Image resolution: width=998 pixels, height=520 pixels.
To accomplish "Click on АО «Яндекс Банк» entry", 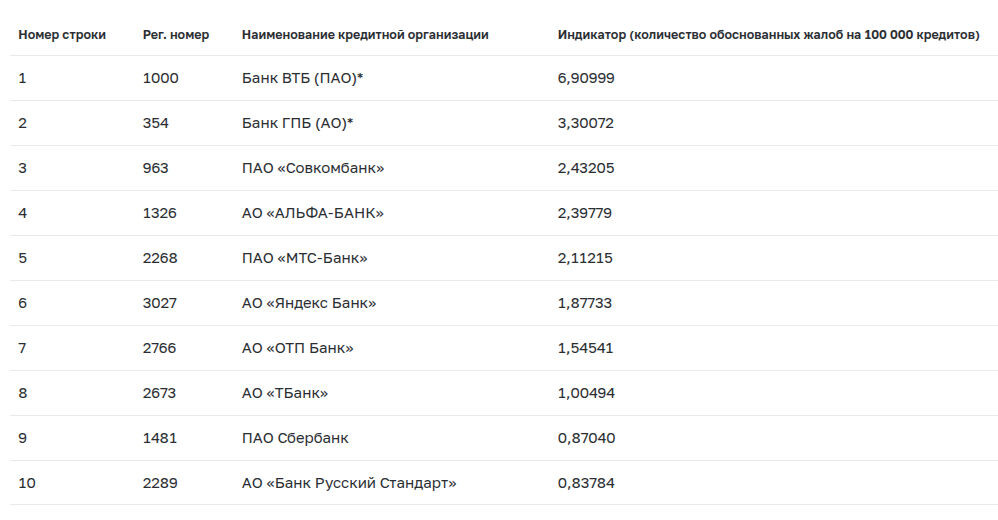I will (309, 303).
